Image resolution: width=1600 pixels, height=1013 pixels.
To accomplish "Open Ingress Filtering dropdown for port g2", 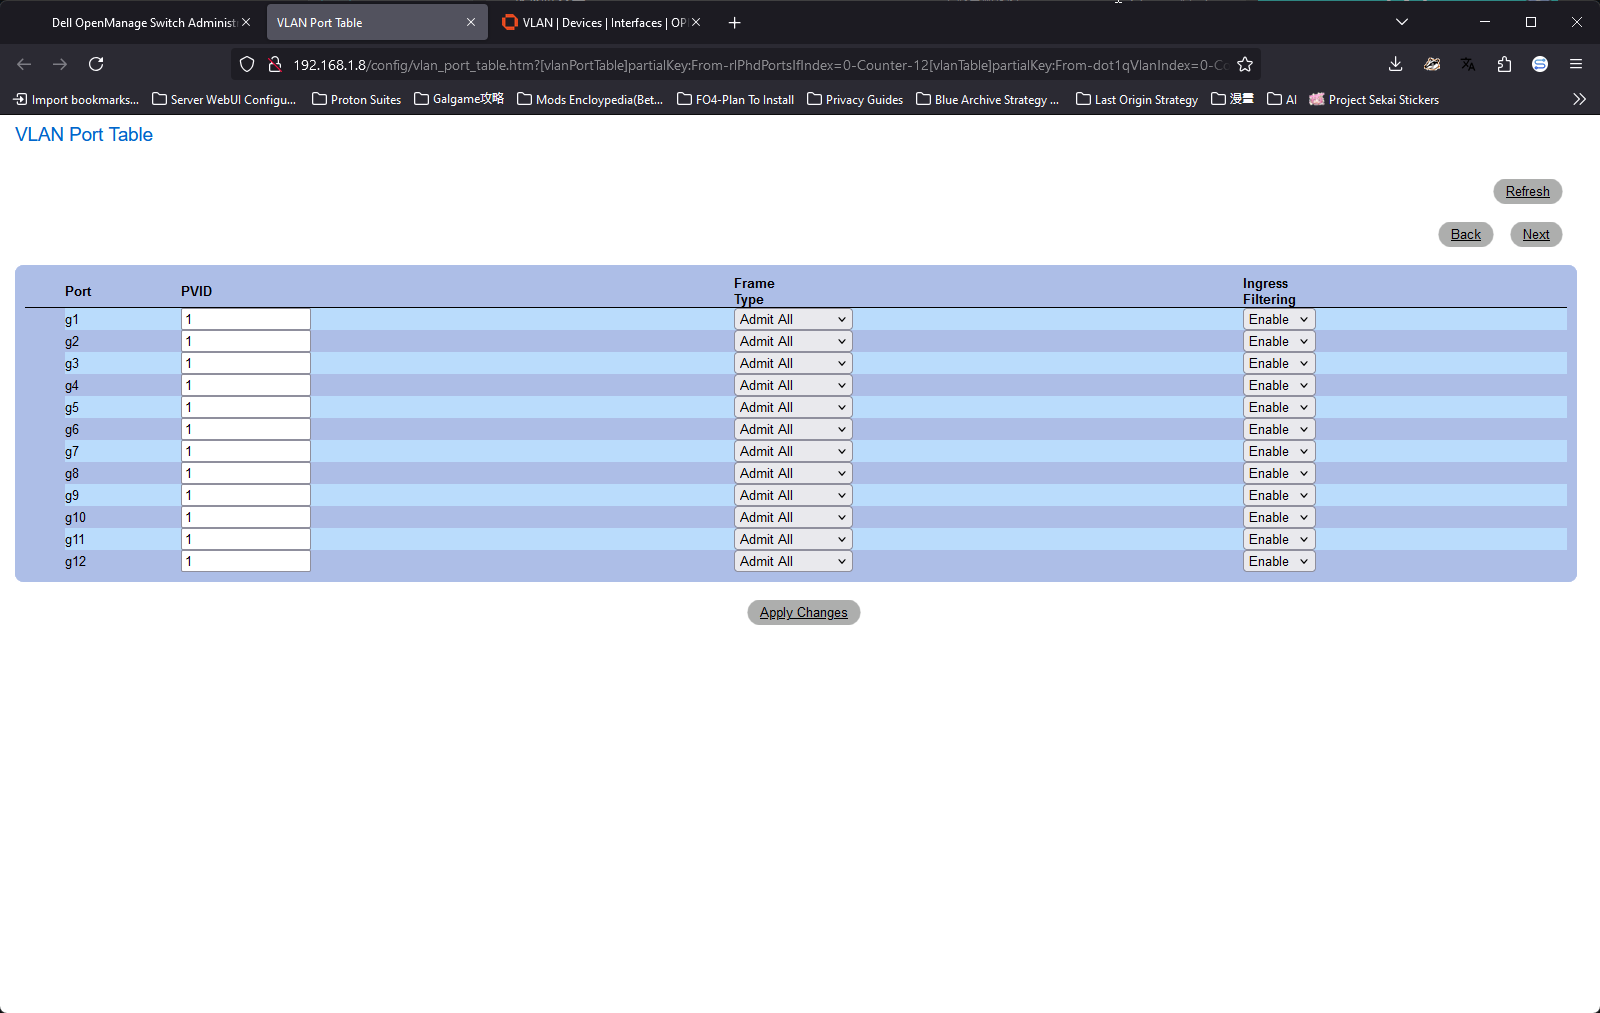I will 1279,341.
